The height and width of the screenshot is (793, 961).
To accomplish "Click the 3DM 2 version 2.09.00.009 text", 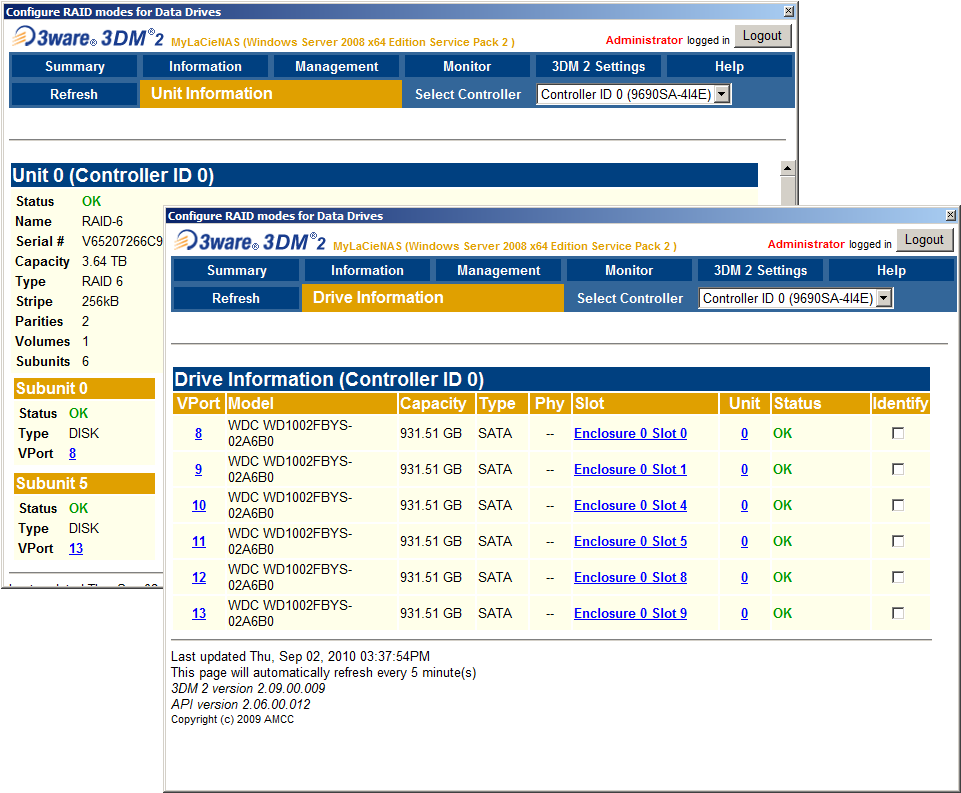I will (248, 688).
